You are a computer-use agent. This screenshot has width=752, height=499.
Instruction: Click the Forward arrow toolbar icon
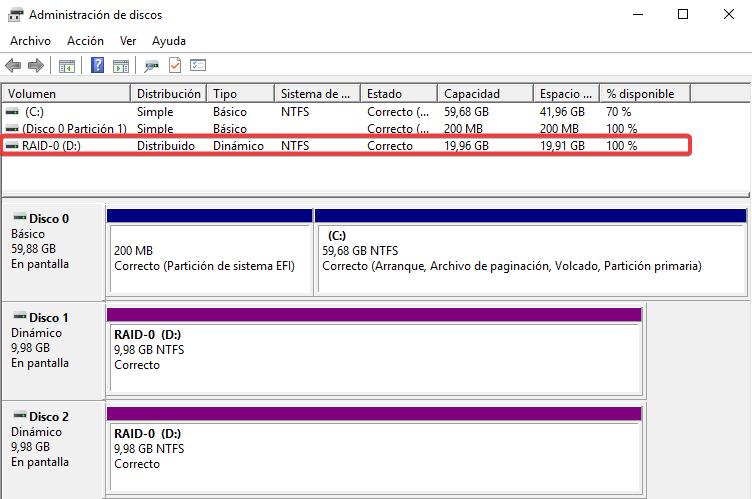(36, 66)
